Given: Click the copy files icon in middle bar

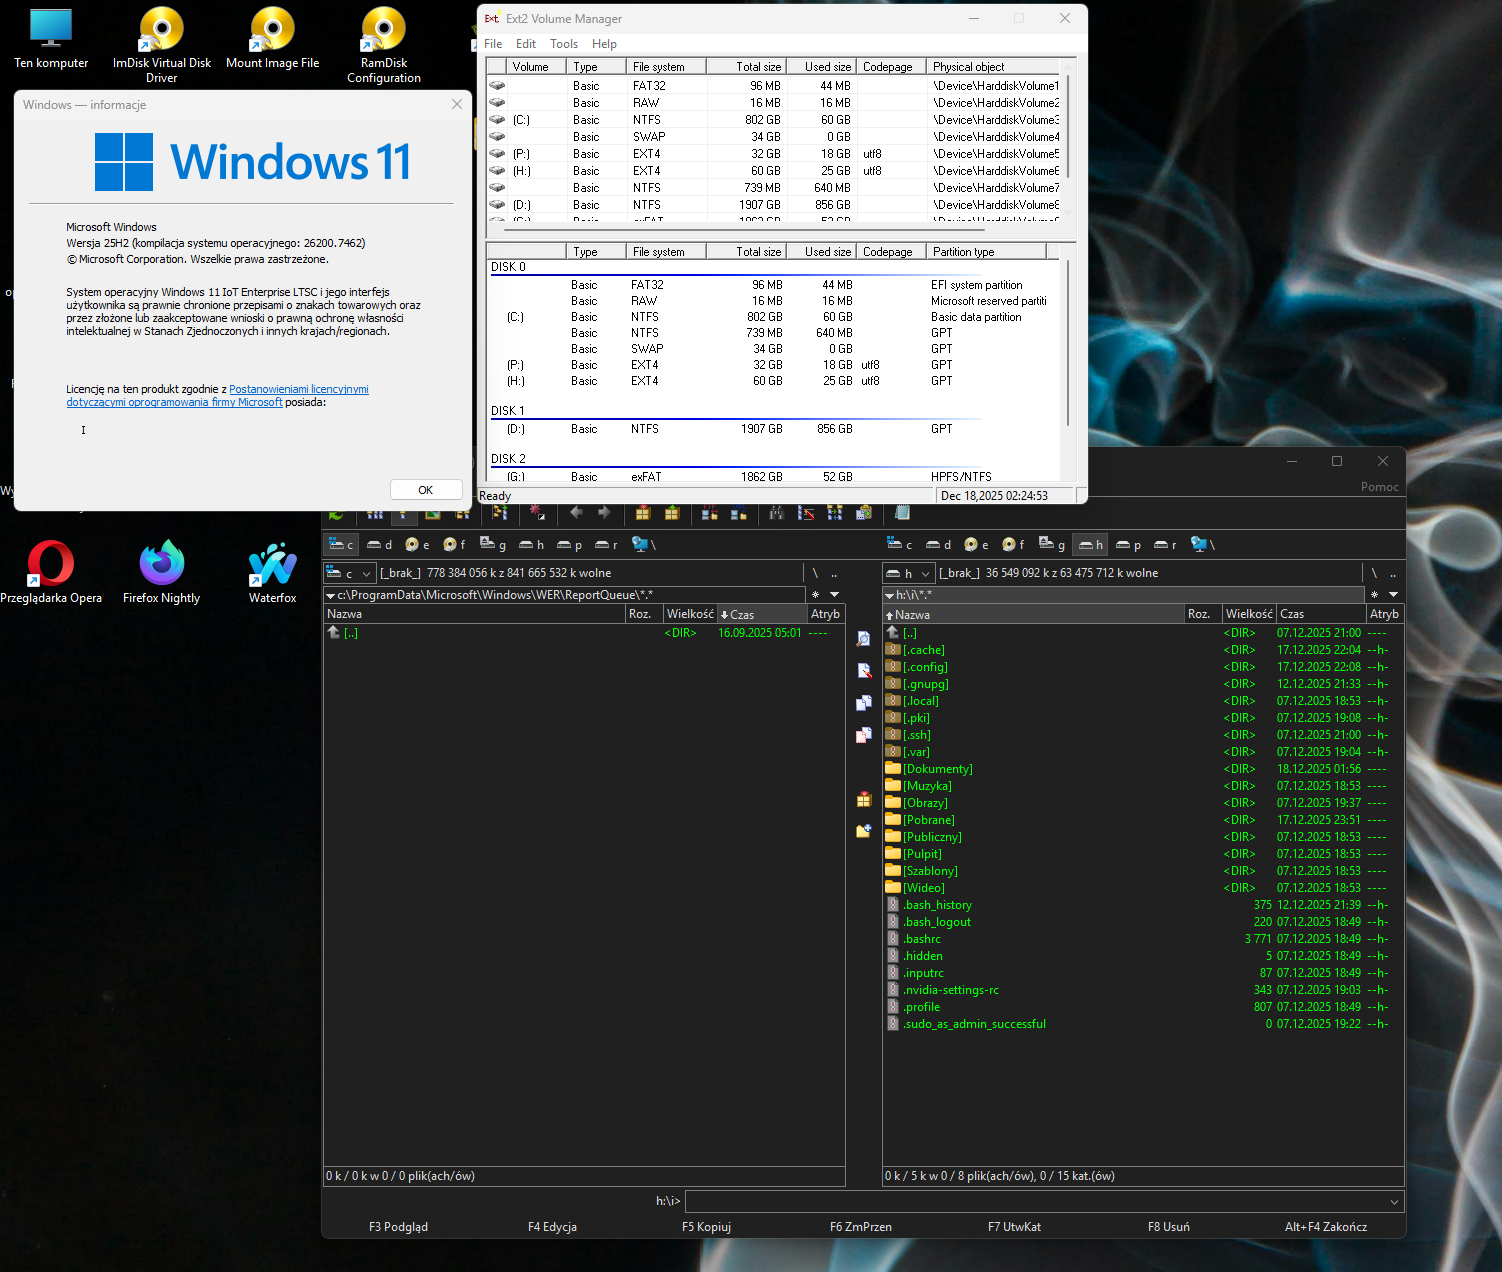Looking at the screenshot, I should pyautogui.click(x=864, y=703).
